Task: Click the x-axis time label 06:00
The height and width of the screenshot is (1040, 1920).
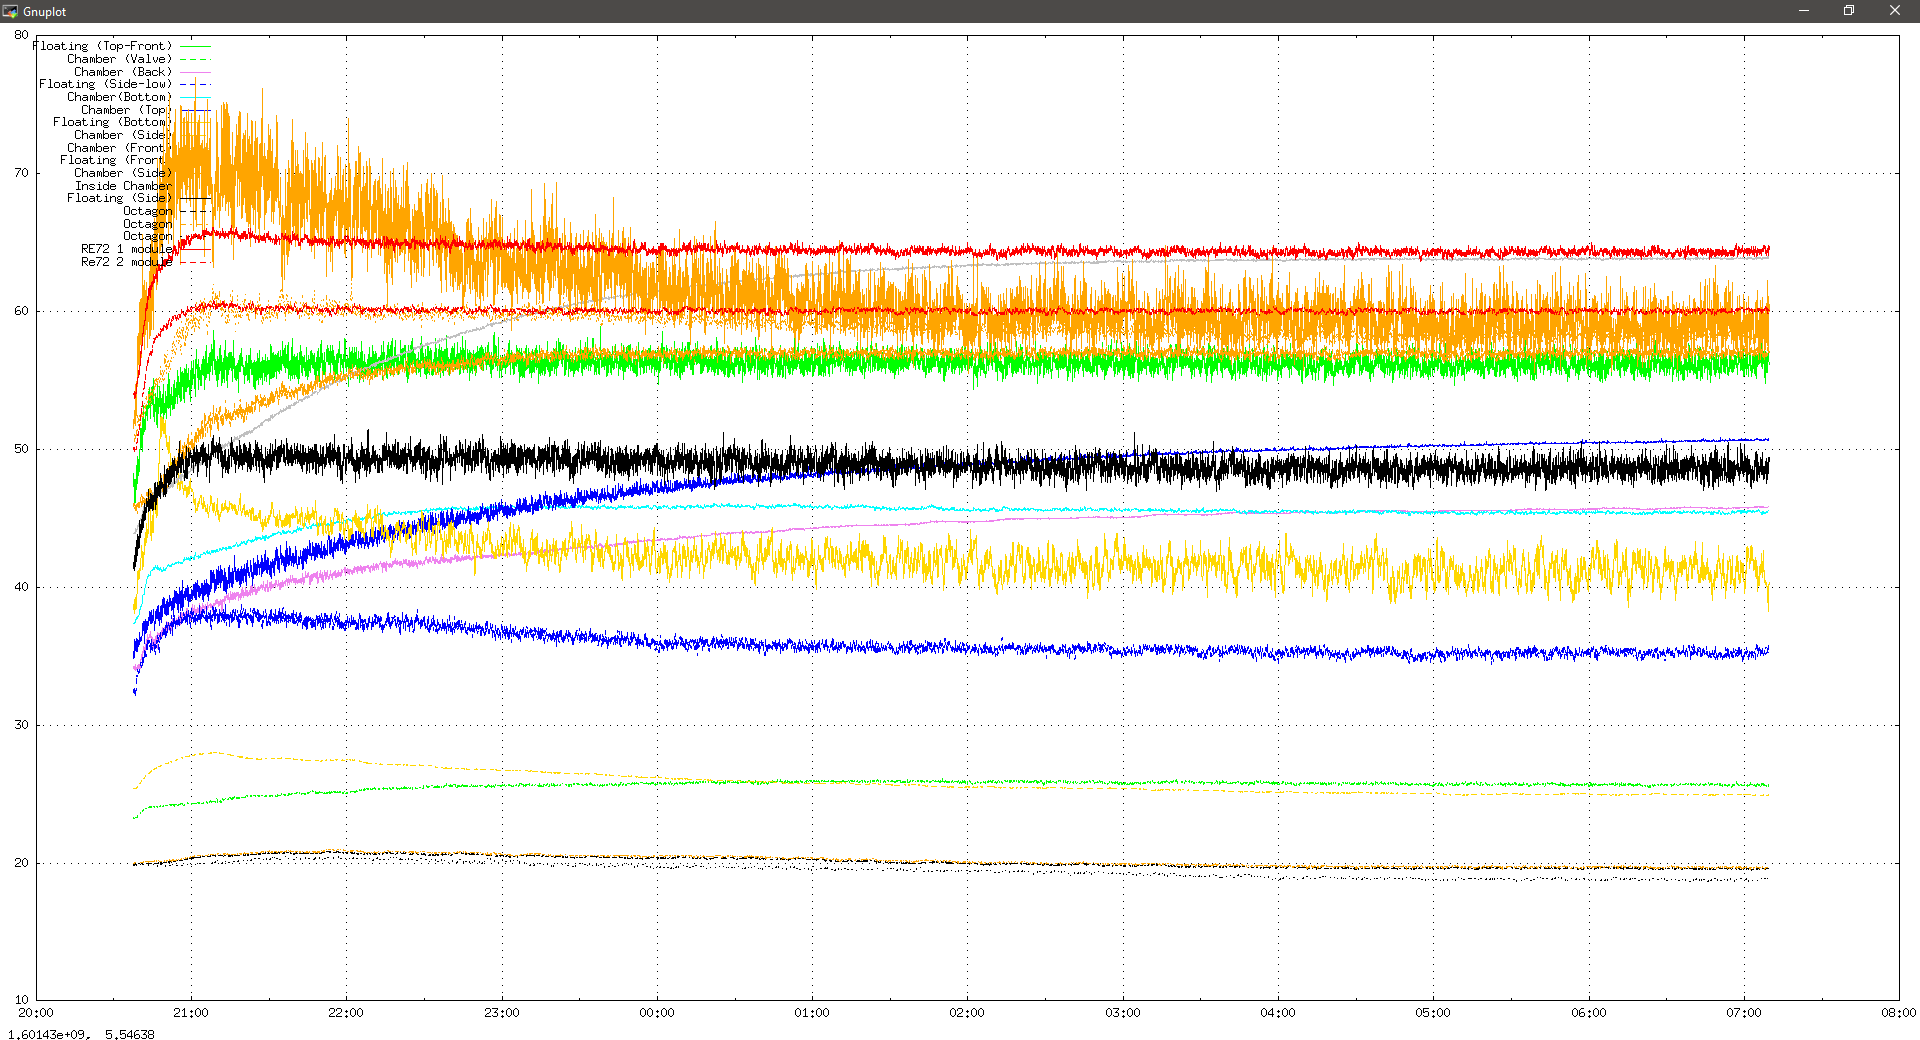Action: click(x=1589, y=1013)
